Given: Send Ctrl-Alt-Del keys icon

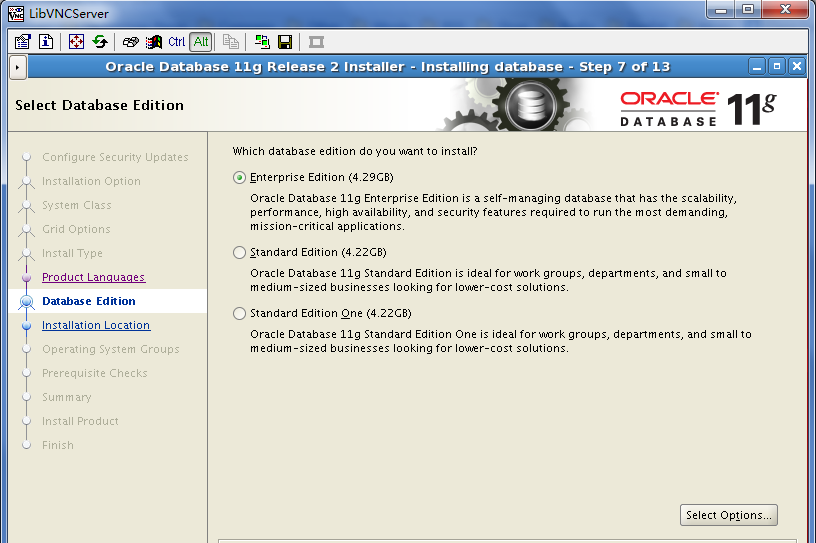Looking at the screenshot, I should coord(130,42).
